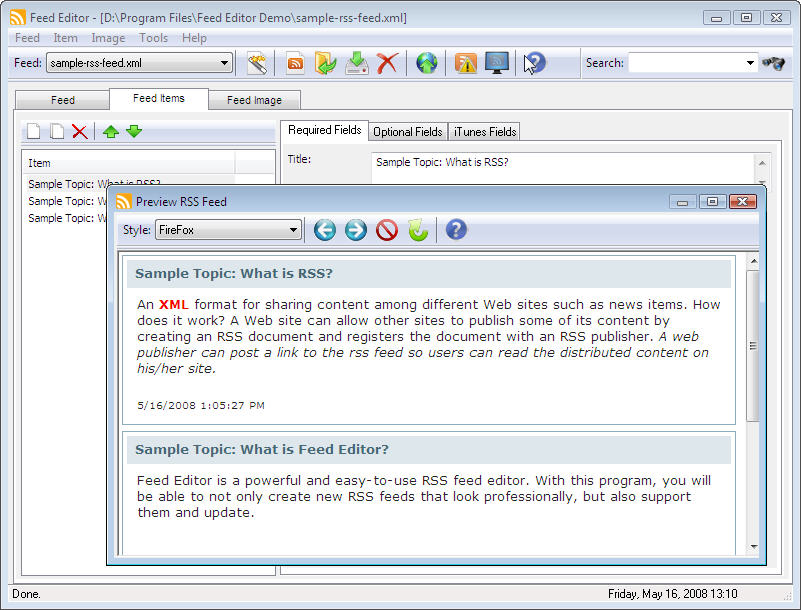The width and height of the screenshot is (801, 610).
Task: Click the open feed folder icon
Action: coord(325,63)
